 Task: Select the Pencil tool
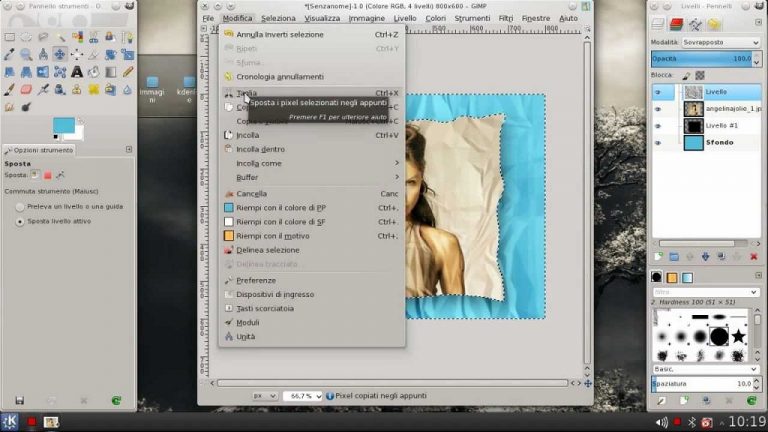(x=127, y=72)
